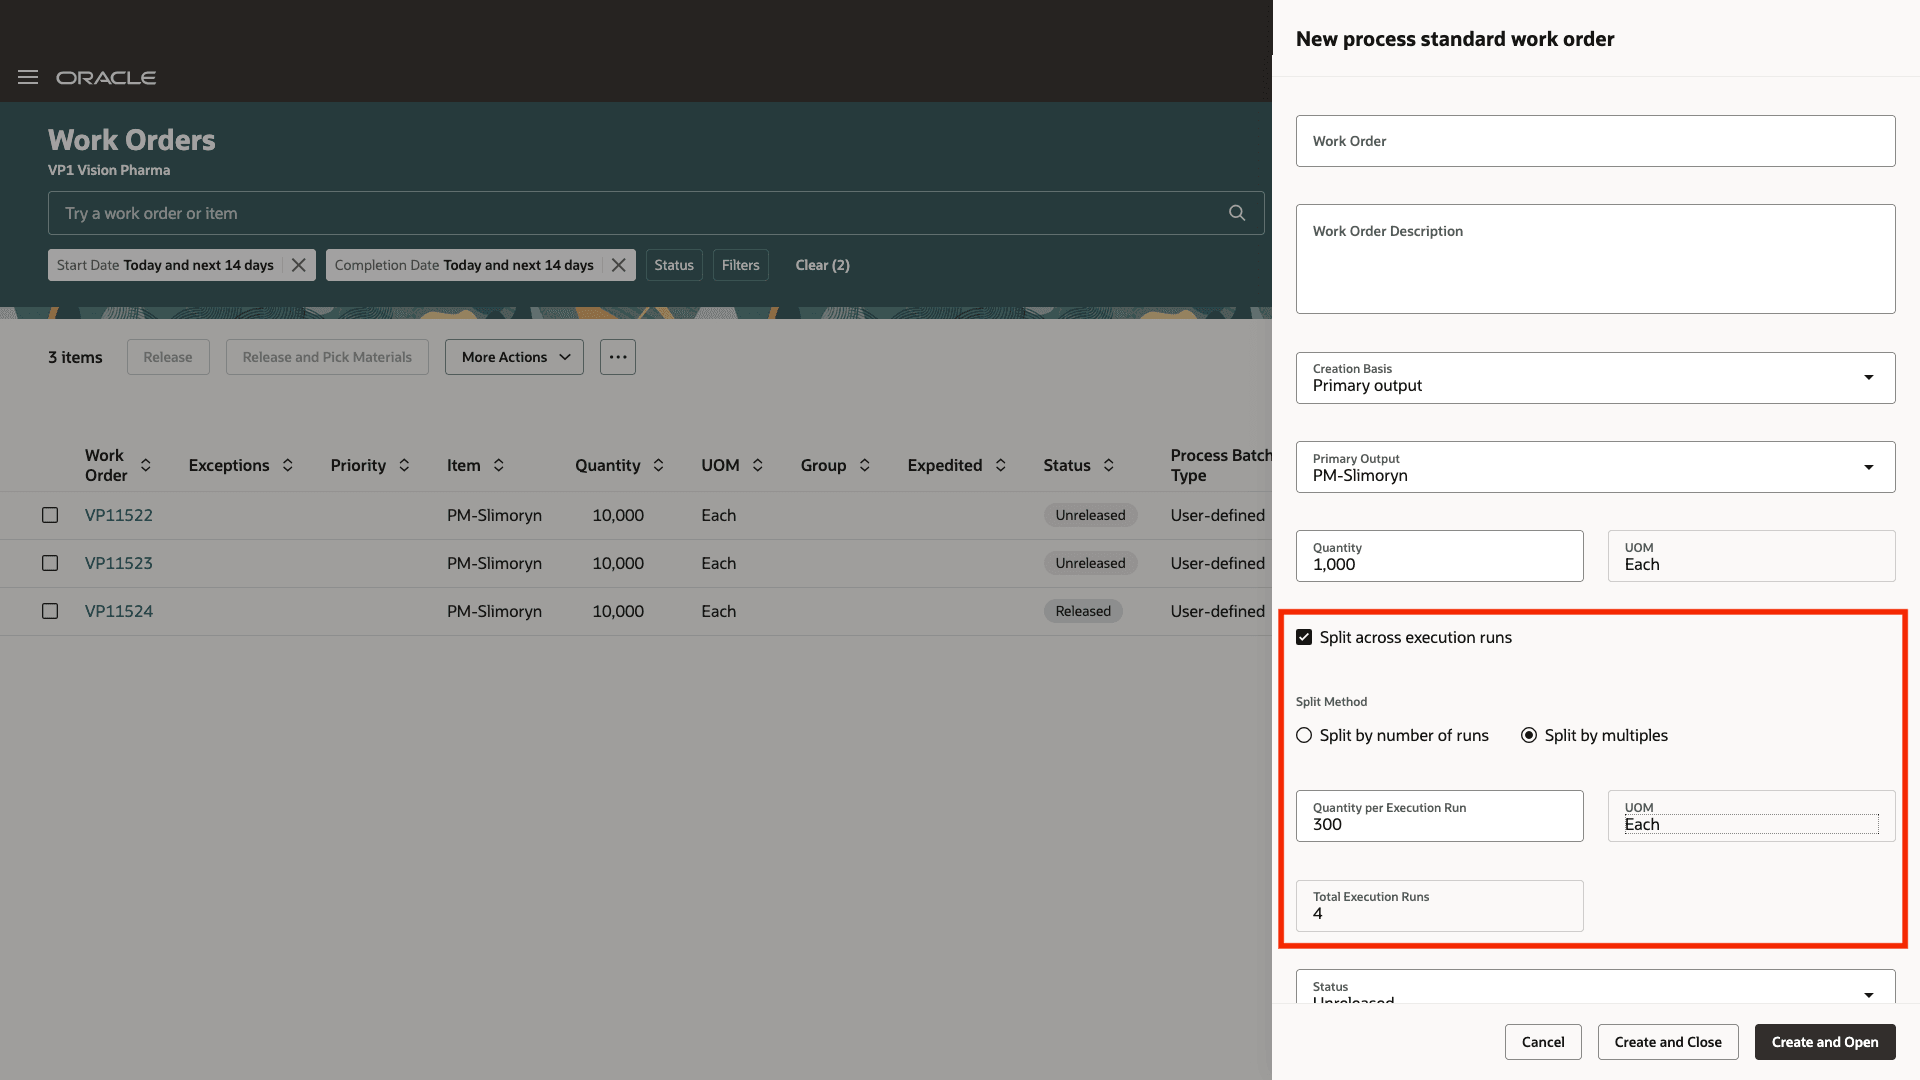Uncheck Split across execution runs
The height and width of the screenshot is (1080, 1920).
[1304, 636]
